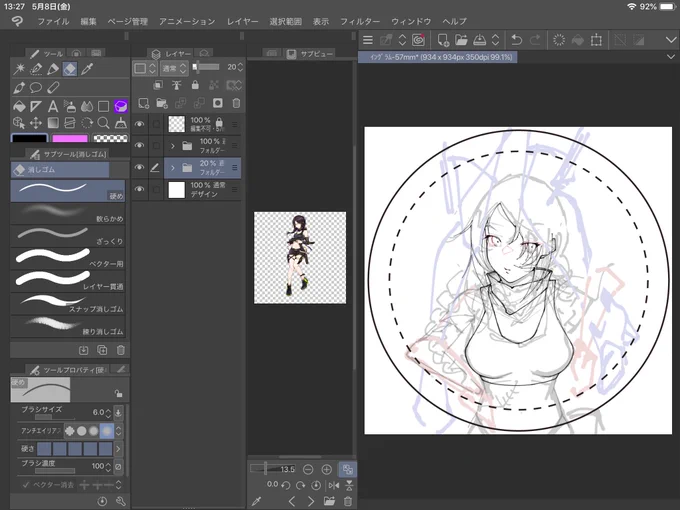The image size is (680, 510).
Task: Hide the デザイン layer
Action: coord(139,190)
